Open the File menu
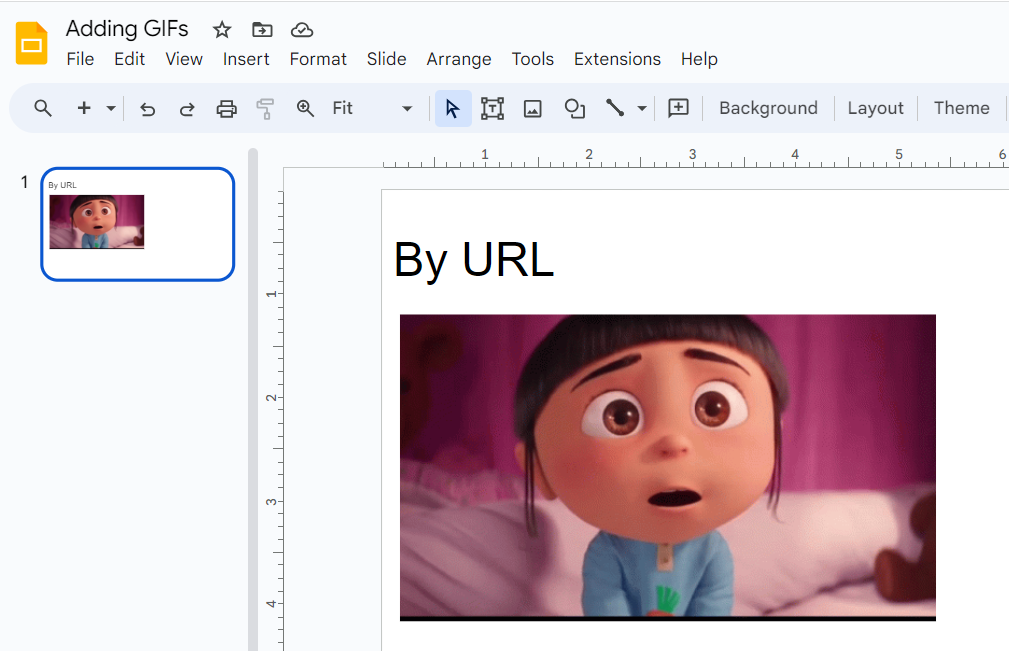 click(x=80, y=59)
